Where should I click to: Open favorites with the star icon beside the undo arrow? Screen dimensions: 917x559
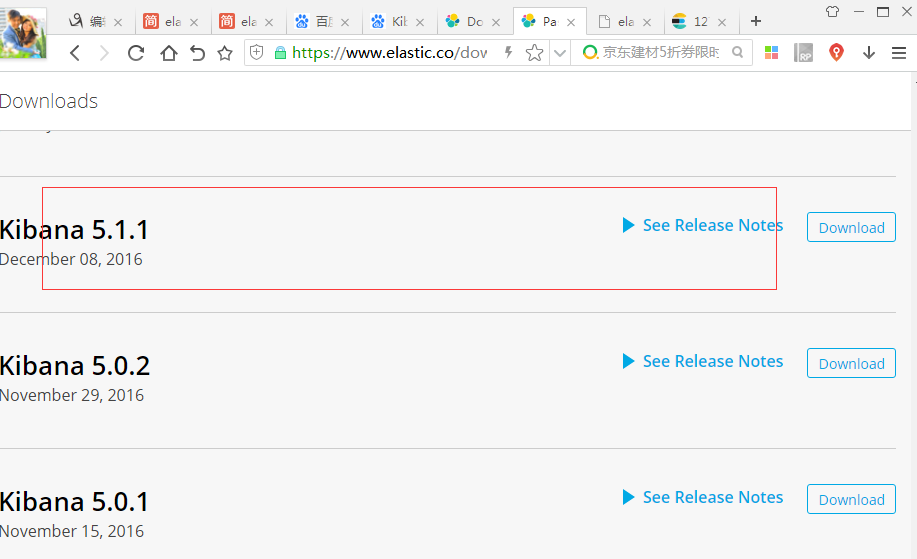click(225, 53)
